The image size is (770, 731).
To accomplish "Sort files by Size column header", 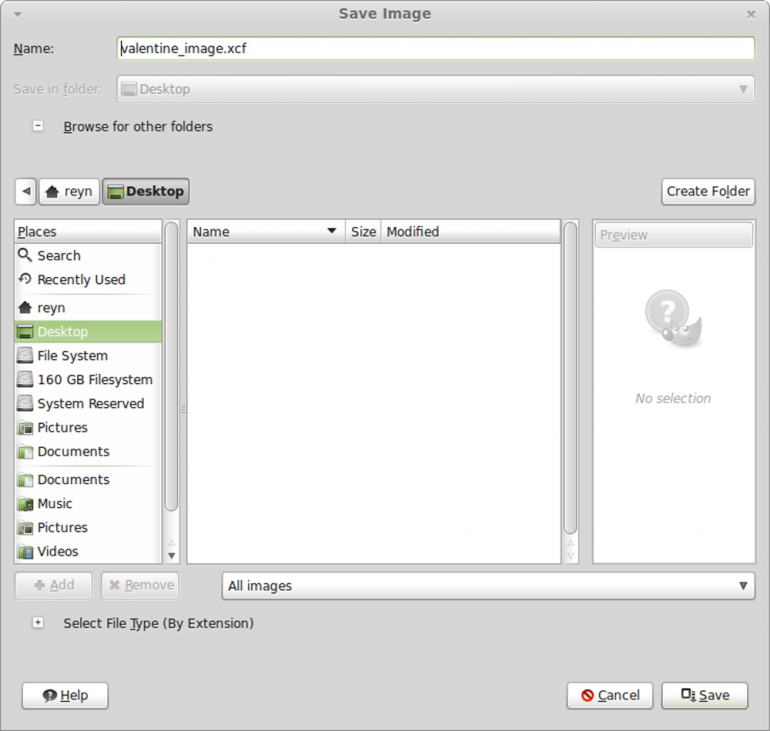I will click(363, 232).
